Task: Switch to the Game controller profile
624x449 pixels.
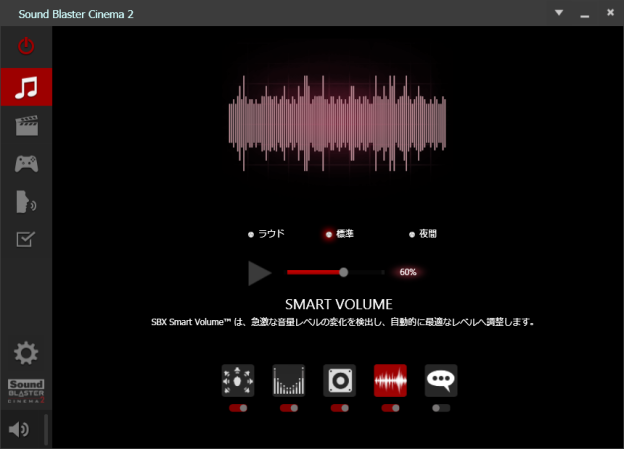Action: tap(27, 164)
